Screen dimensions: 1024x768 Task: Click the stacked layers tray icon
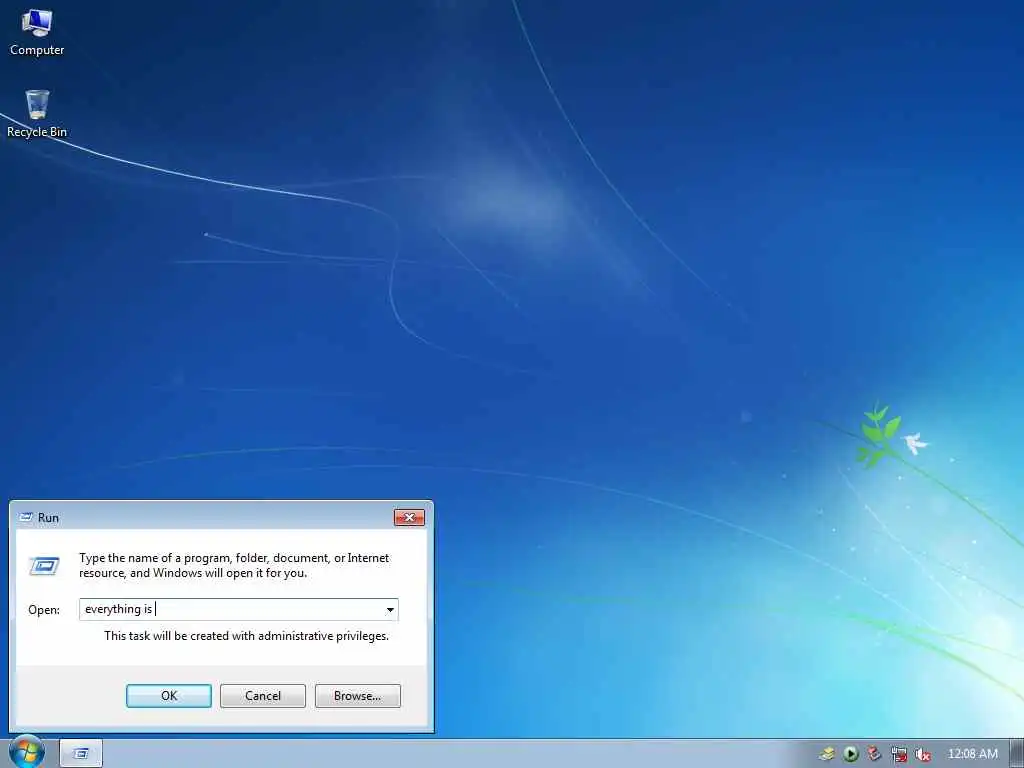(827, 754)
